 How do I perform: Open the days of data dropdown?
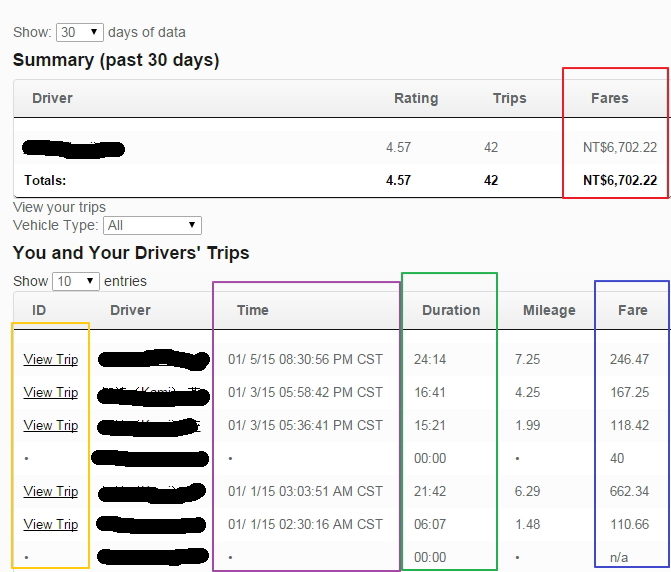80,32
